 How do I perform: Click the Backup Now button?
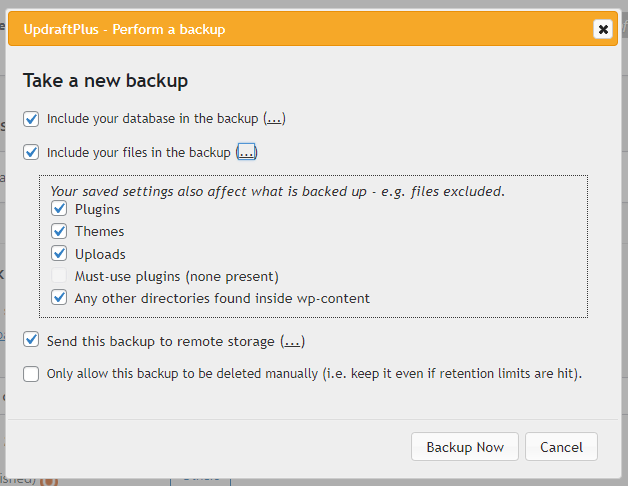464,447
